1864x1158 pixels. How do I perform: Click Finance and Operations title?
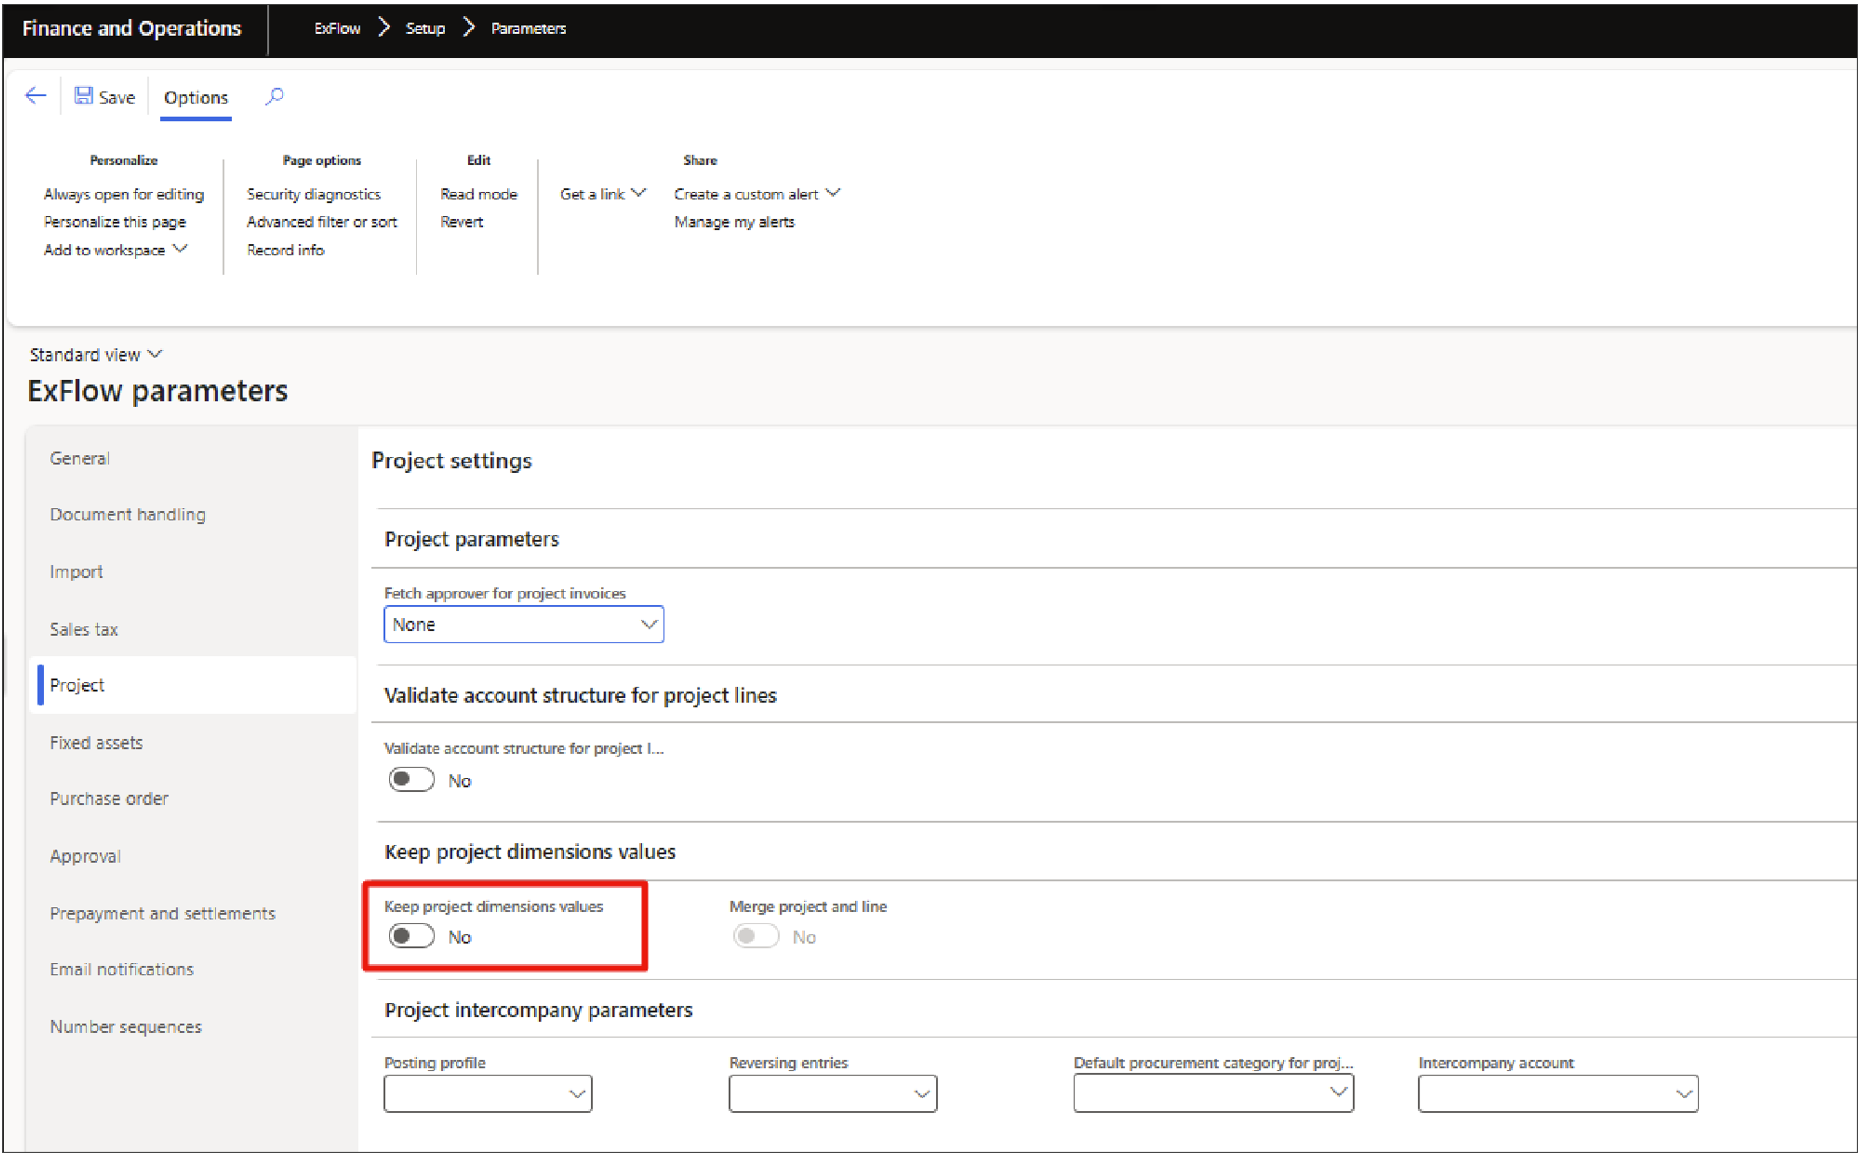pyautogui.click(x=132, y=28)
